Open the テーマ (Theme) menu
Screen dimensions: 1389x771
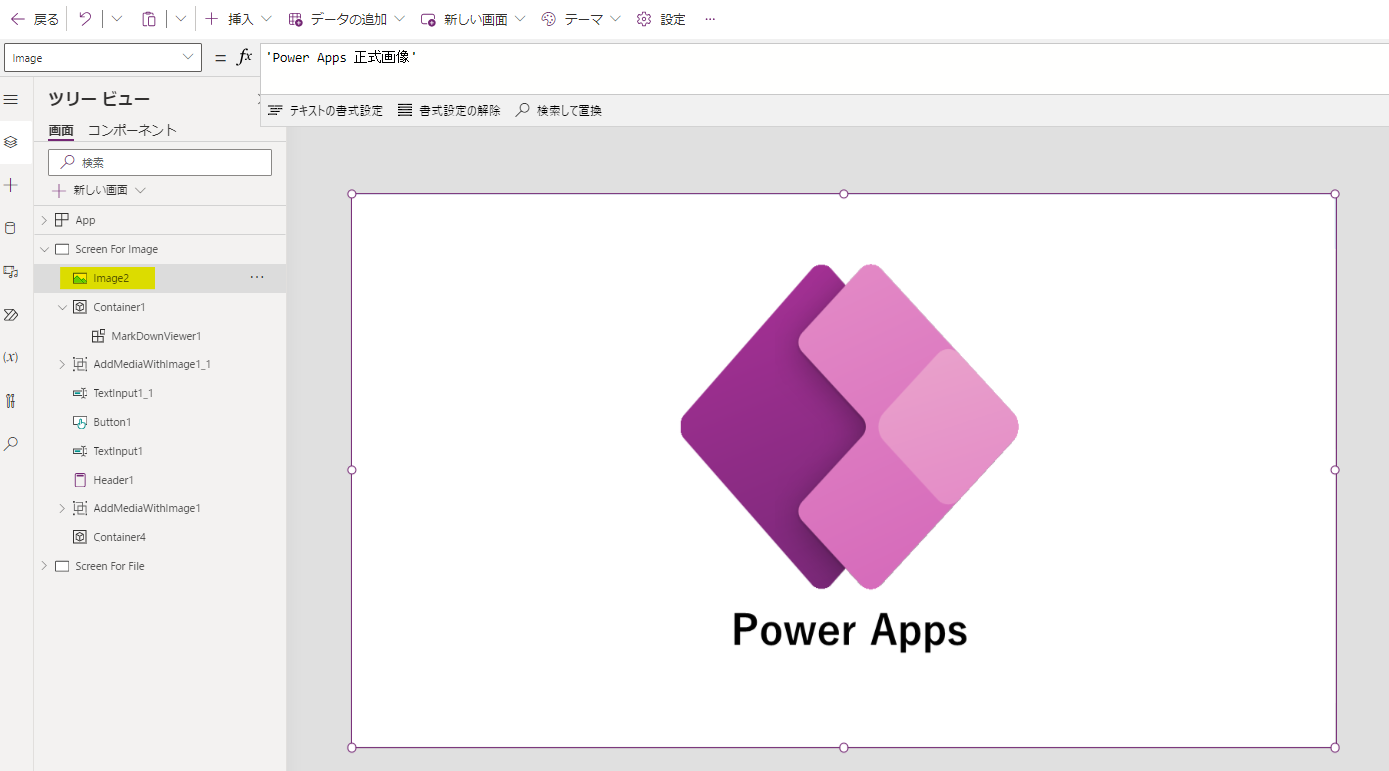[581, 19]
